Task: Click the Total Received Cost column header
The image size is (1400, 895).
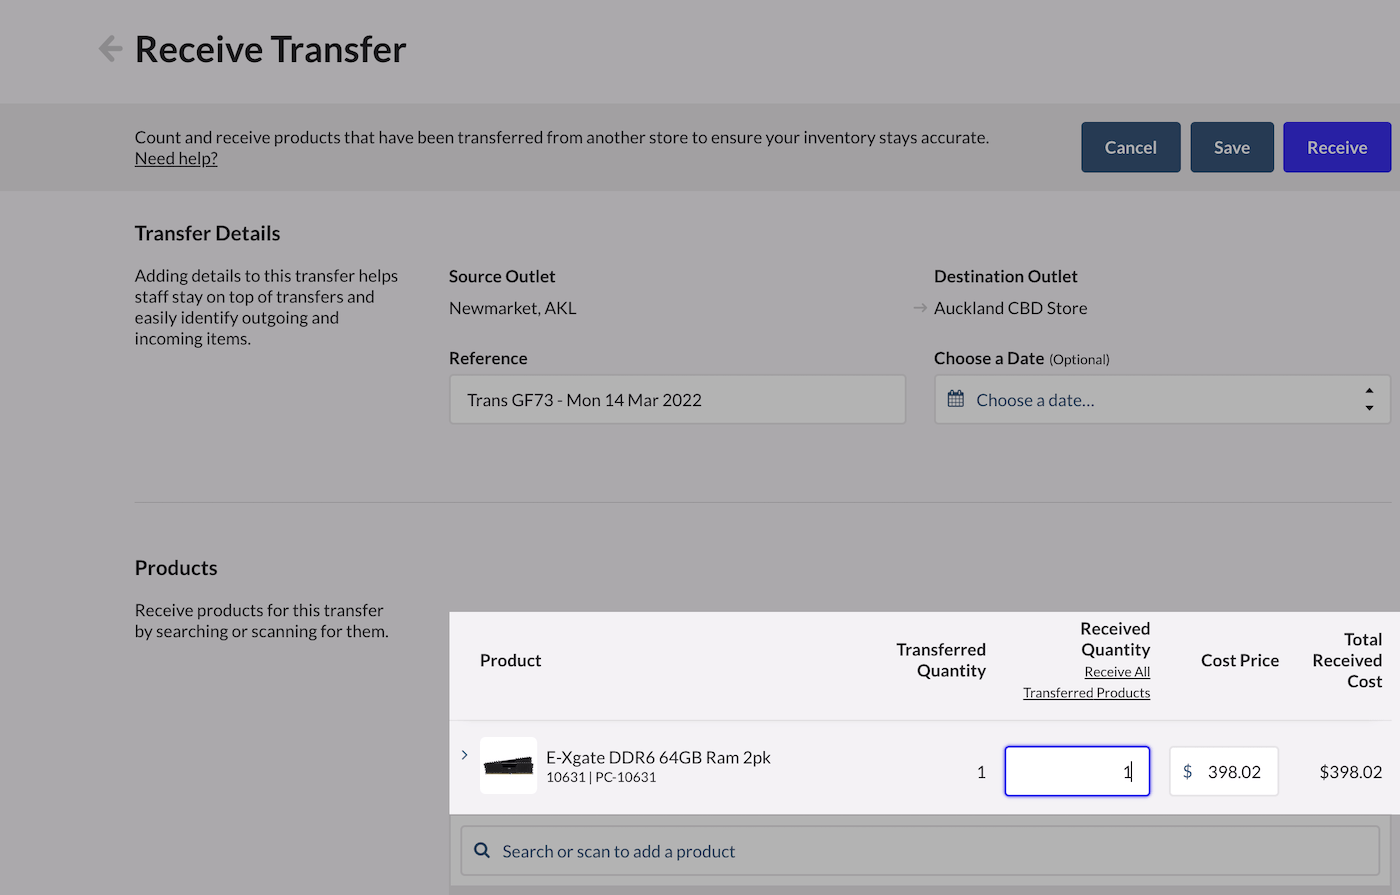Action: click(x=1347, y=660)
